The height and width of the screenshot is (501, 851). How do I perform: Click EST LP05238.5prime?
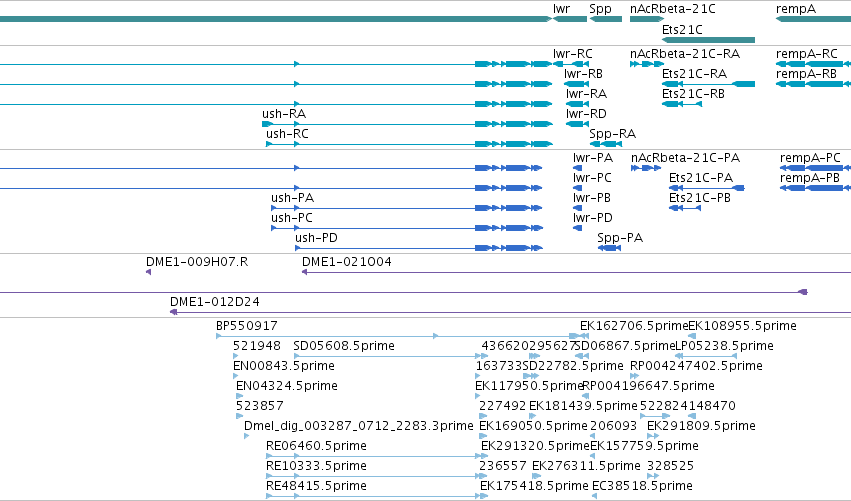coord(724,346)
